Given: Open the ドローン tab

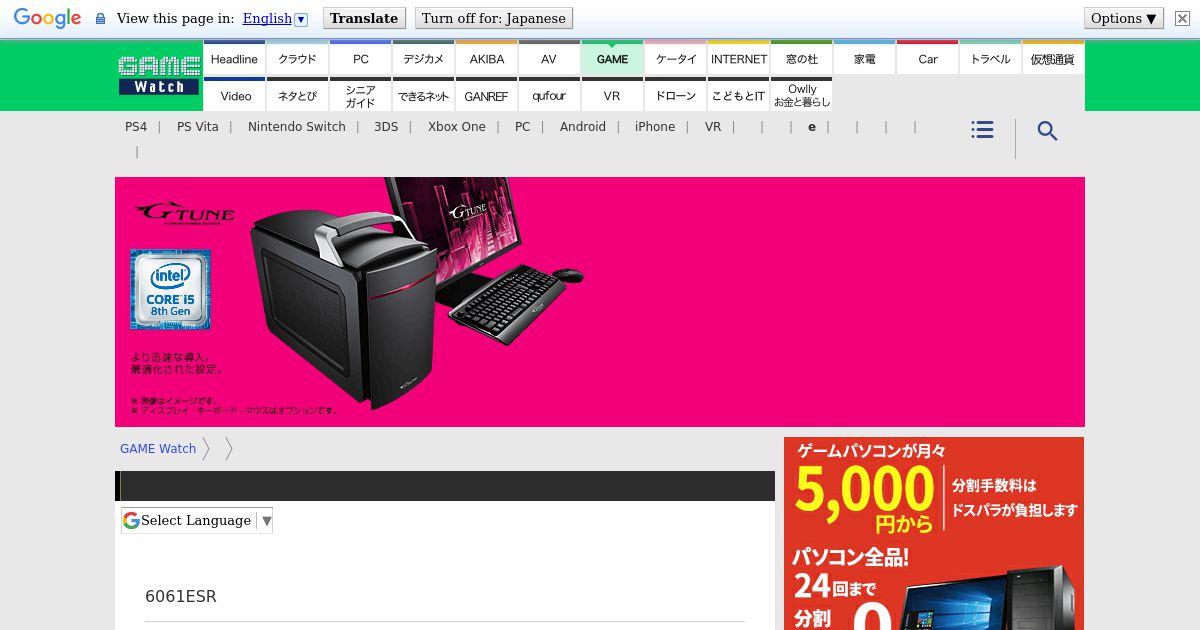Looking at the screenshot, I should [675, 95].
